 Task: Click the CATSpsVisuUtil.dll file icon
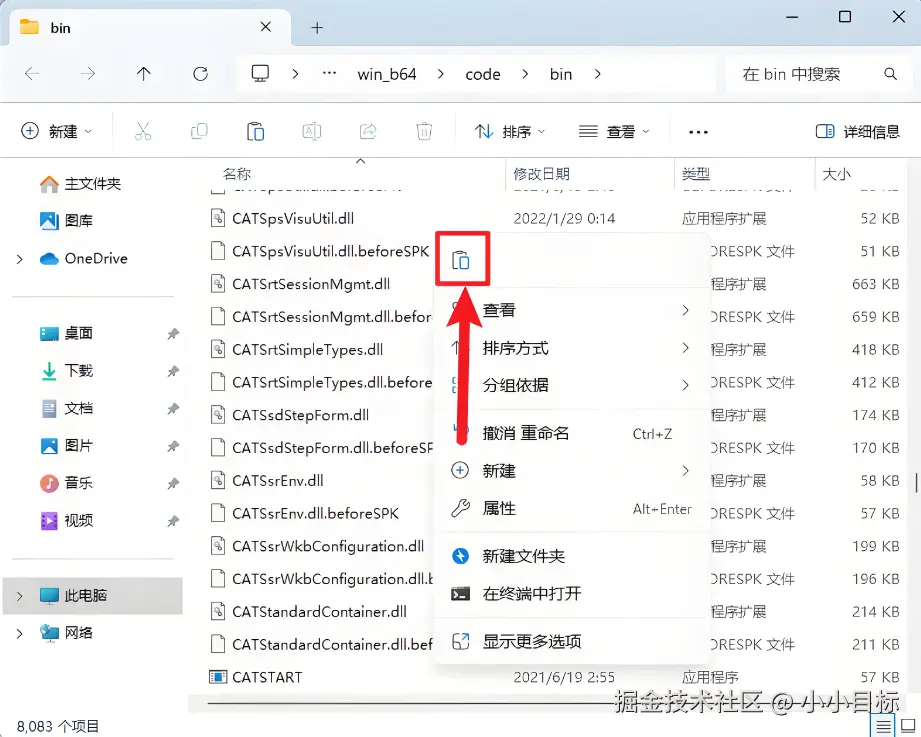pyautogui.click(x=218, y=218)
